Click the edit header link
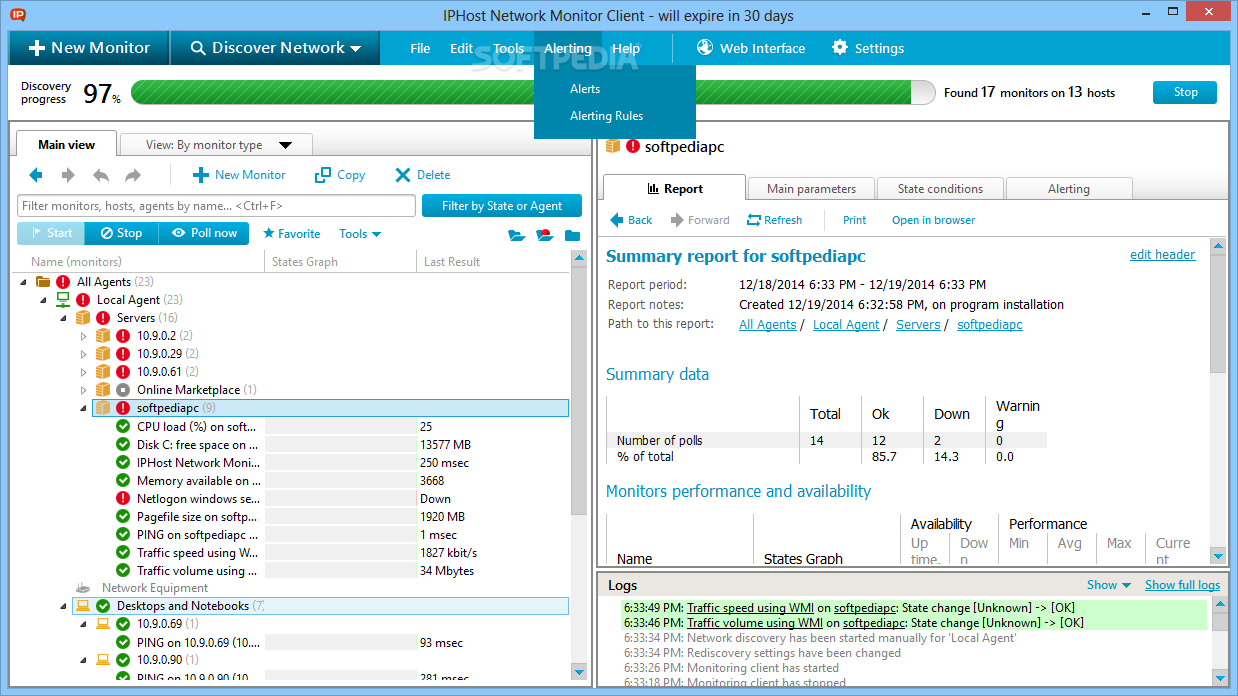1238x696 pixels. [x=1162, y=255]
